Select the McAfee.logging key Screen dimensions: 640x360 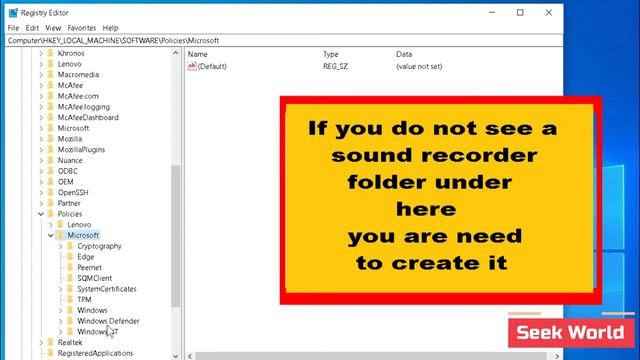pos(84,107)
